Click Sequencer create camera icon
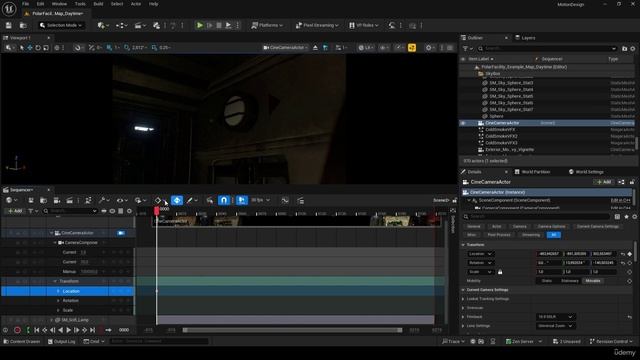The image size is (640, 360). point(57,200)
